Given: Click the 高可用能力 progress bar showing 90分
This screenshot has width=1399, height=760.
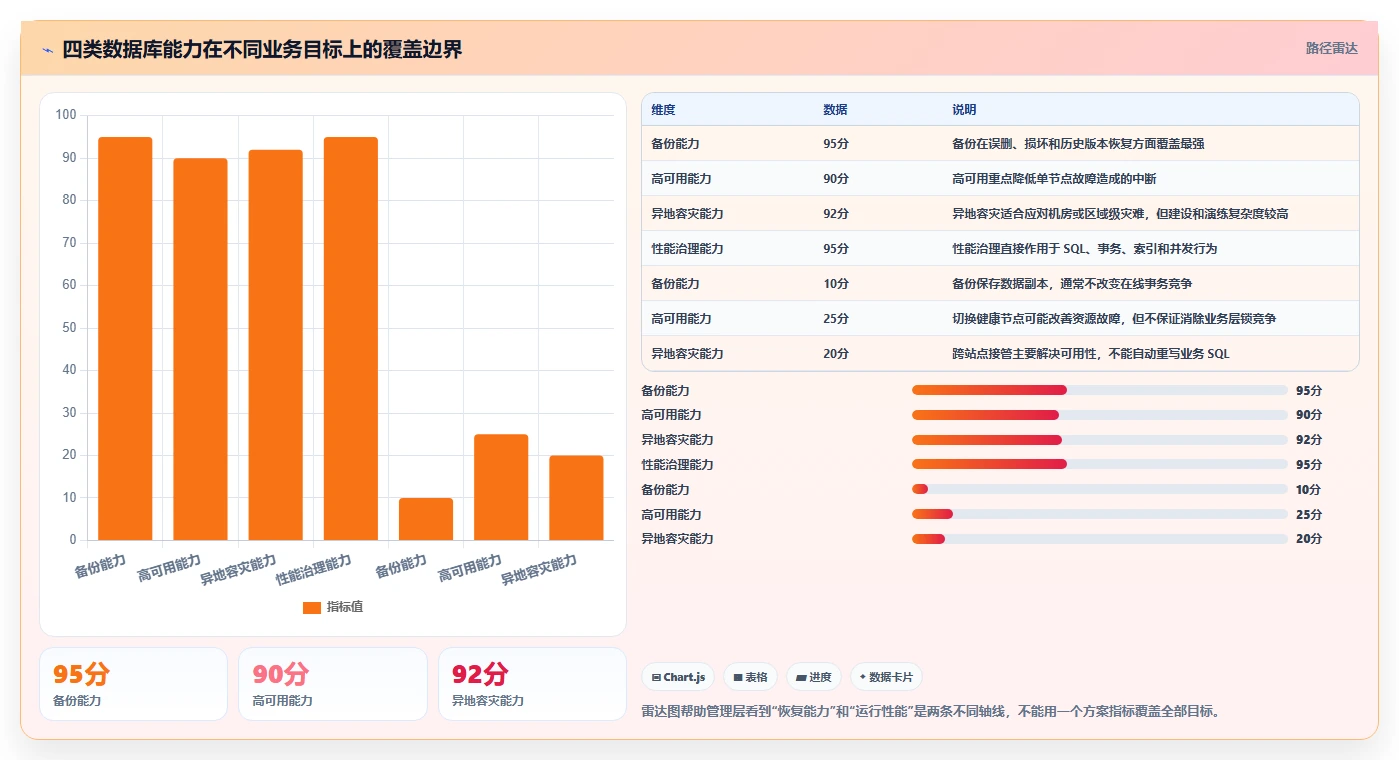Looking at the screenshot, I should click(x=1099, y=415).
